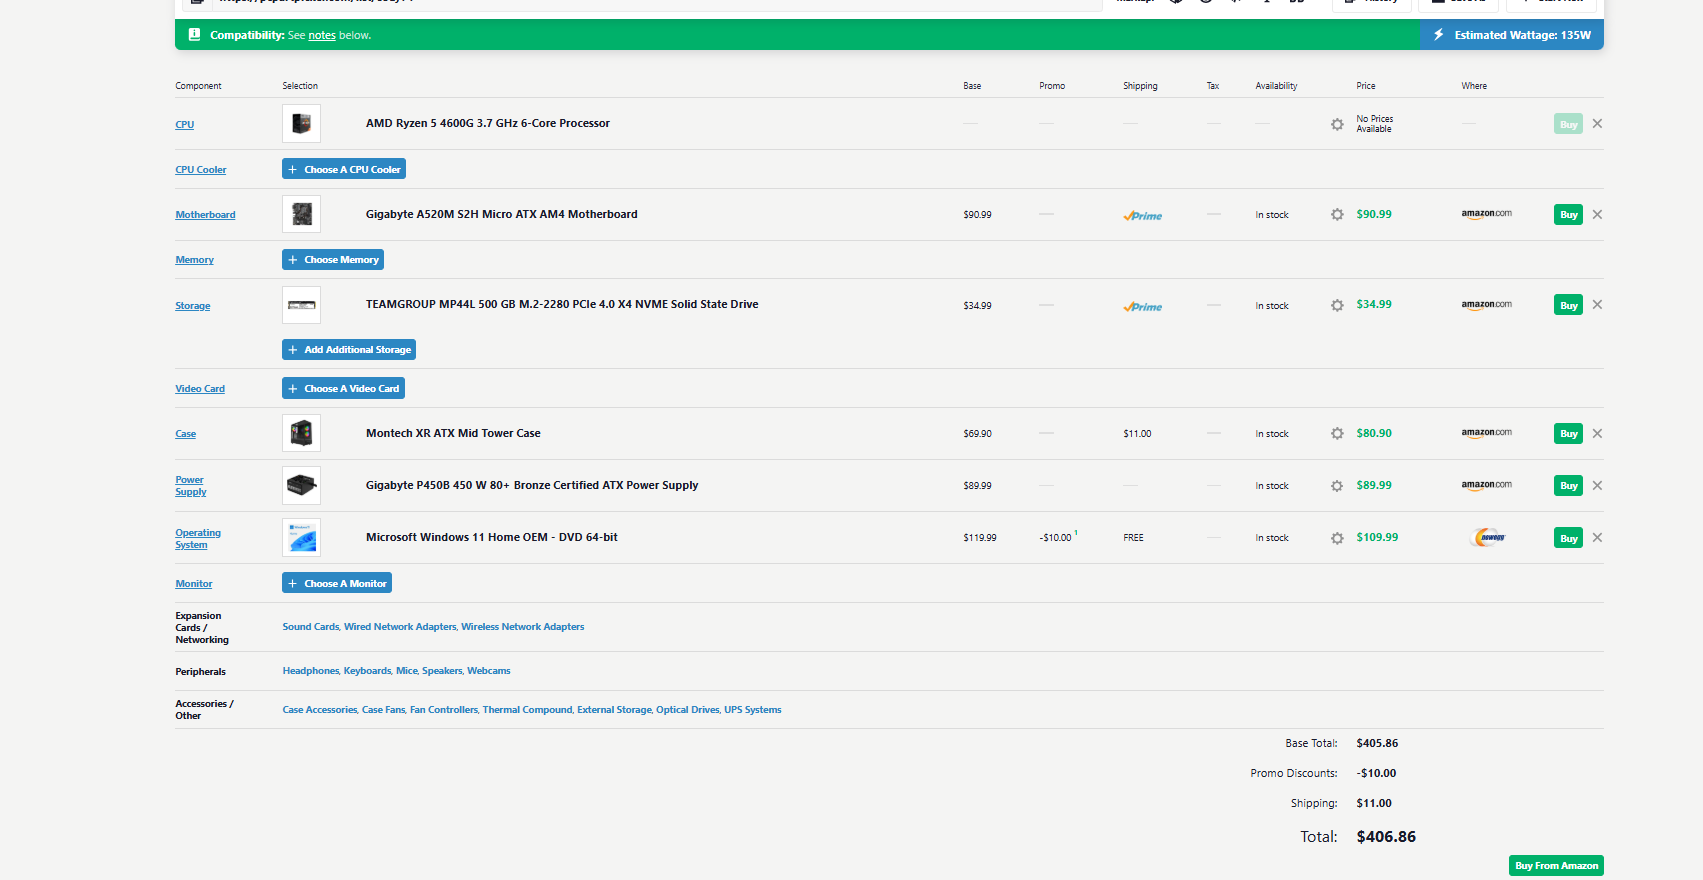Click the $406.86 total value

tap(1386, 837)
